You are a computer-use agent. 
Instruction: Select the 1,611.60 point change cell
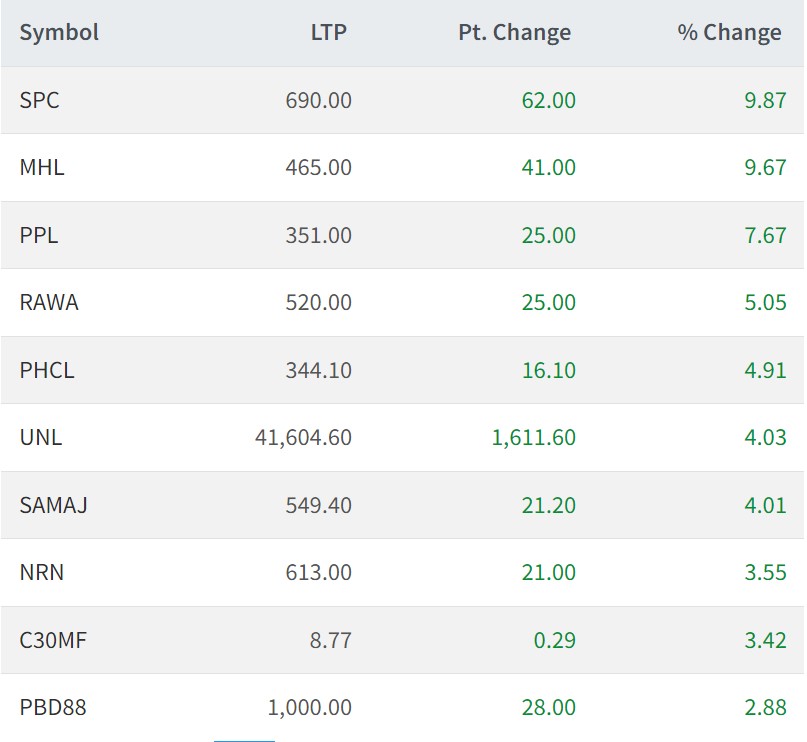[533, 437]
